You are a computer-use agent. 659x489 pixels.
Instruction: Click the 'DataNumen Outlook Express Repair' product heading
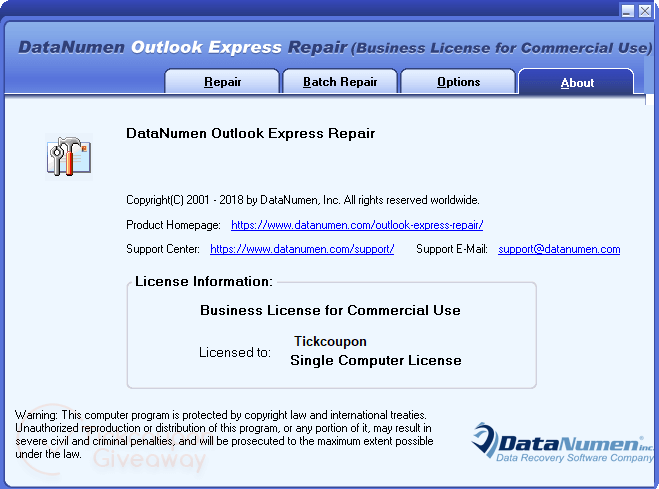click(250, 134)
